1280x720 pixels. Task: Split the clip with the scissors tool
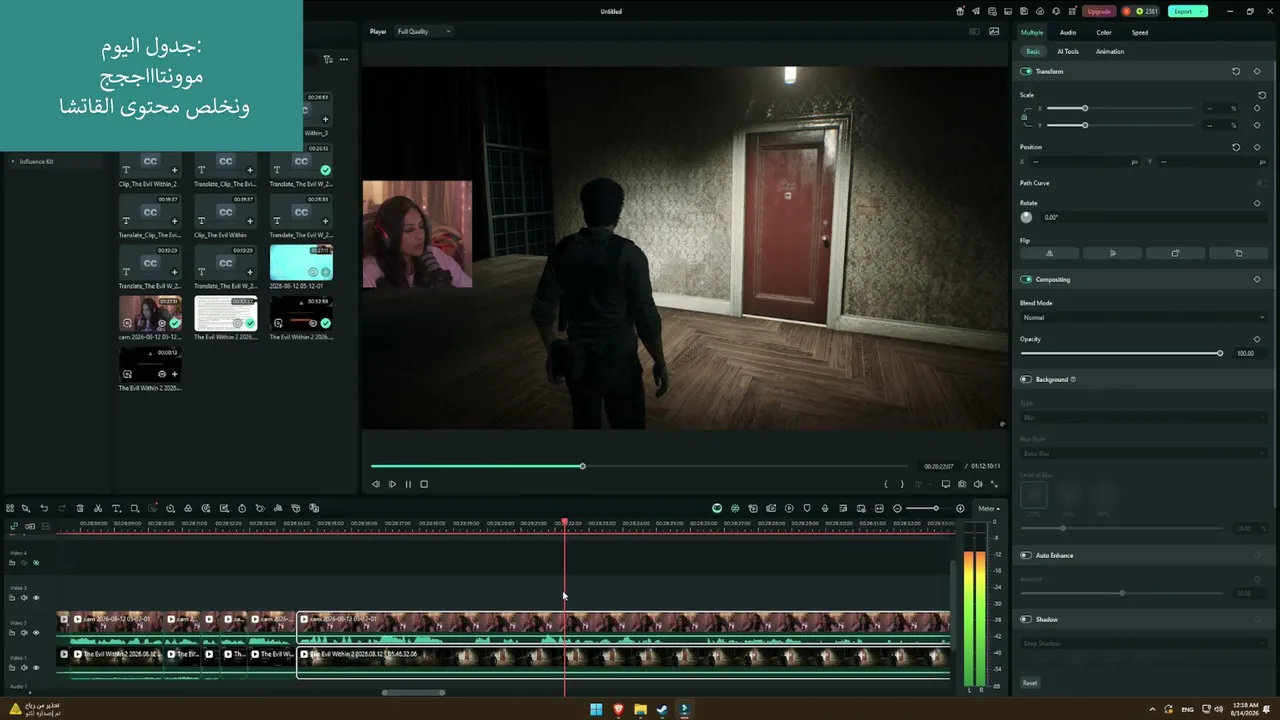(98, 508)
